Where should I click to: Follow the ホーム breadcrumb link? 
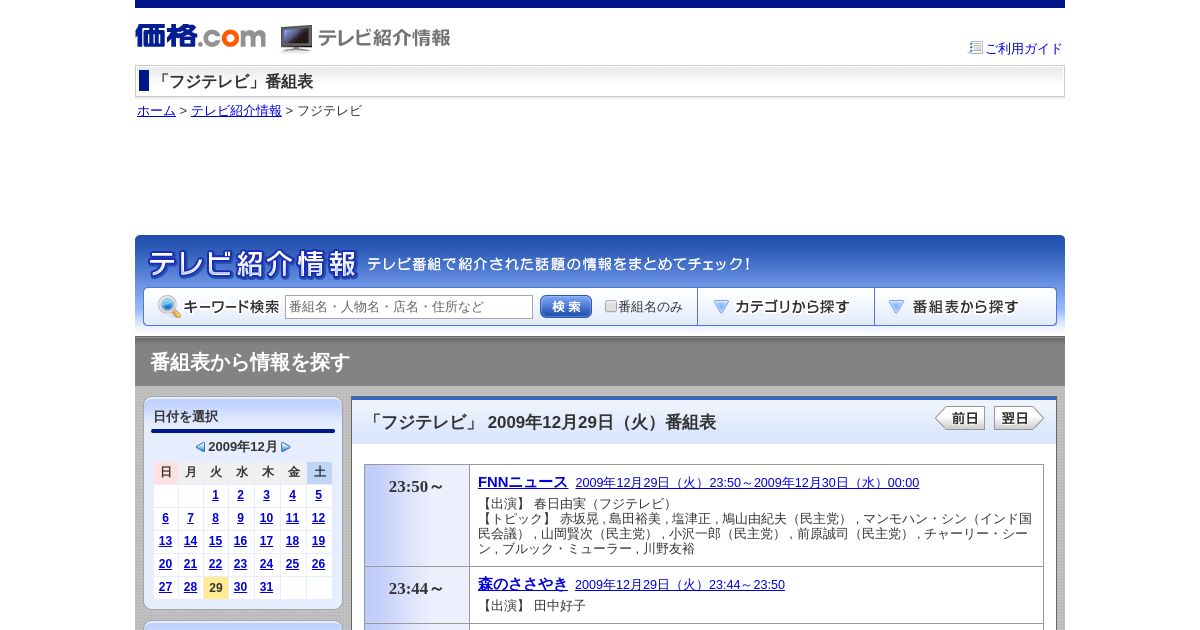(156, 111)
